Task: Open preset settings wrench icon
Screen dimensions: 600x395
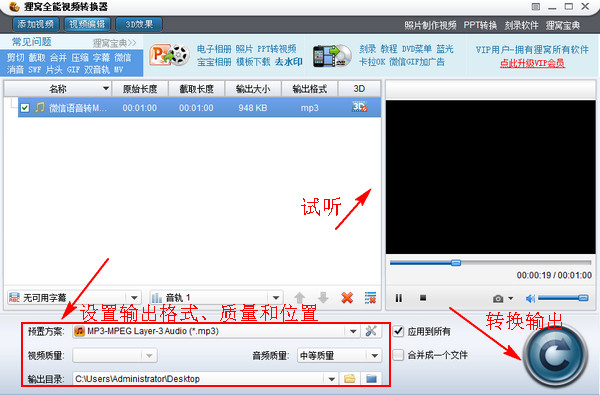Action: [x=371, y=331]
